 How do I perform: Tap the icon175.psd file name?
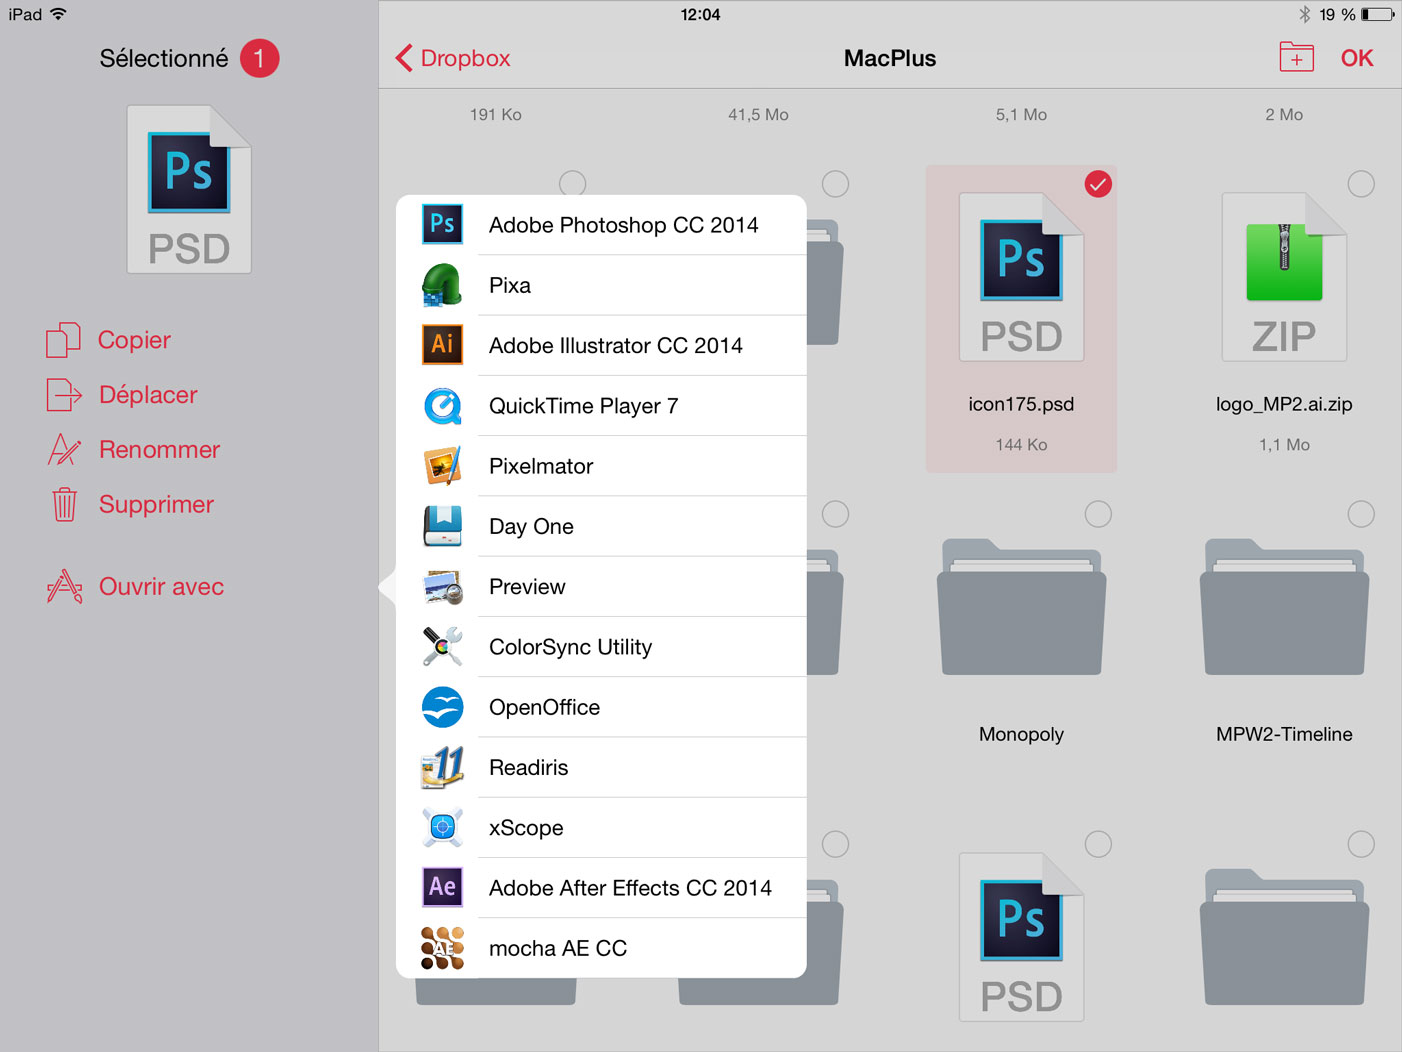[x=1021, y=404]
